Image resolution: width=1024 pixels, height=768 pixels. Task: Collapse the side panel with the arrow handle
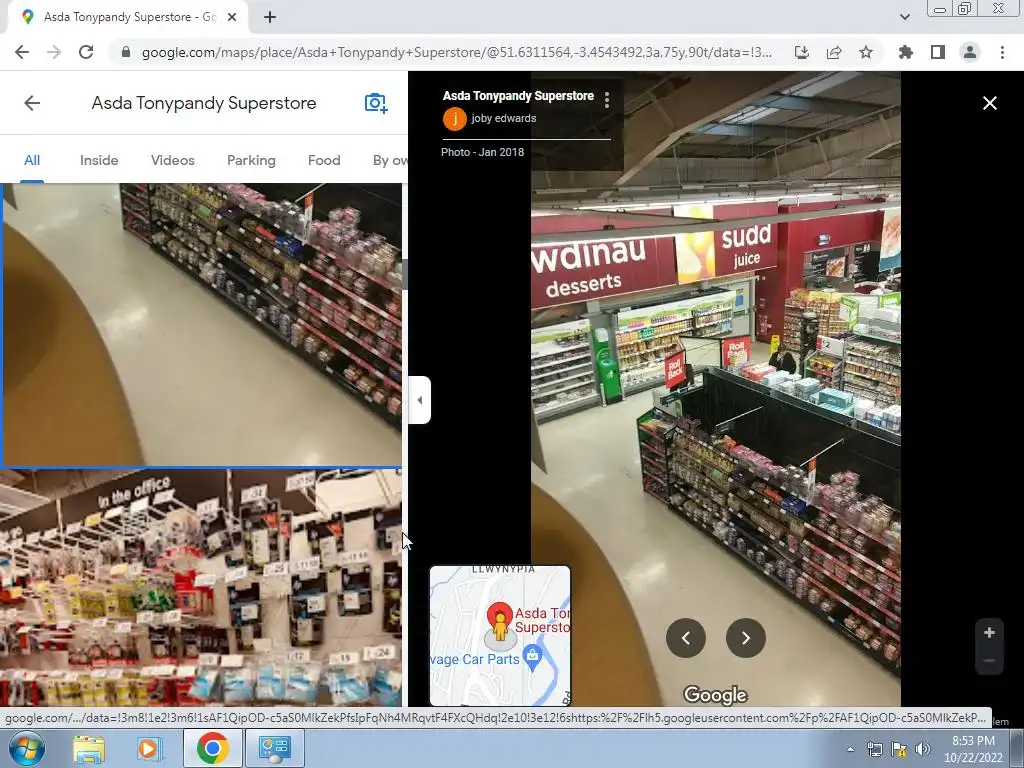click(x=419, y=400)
